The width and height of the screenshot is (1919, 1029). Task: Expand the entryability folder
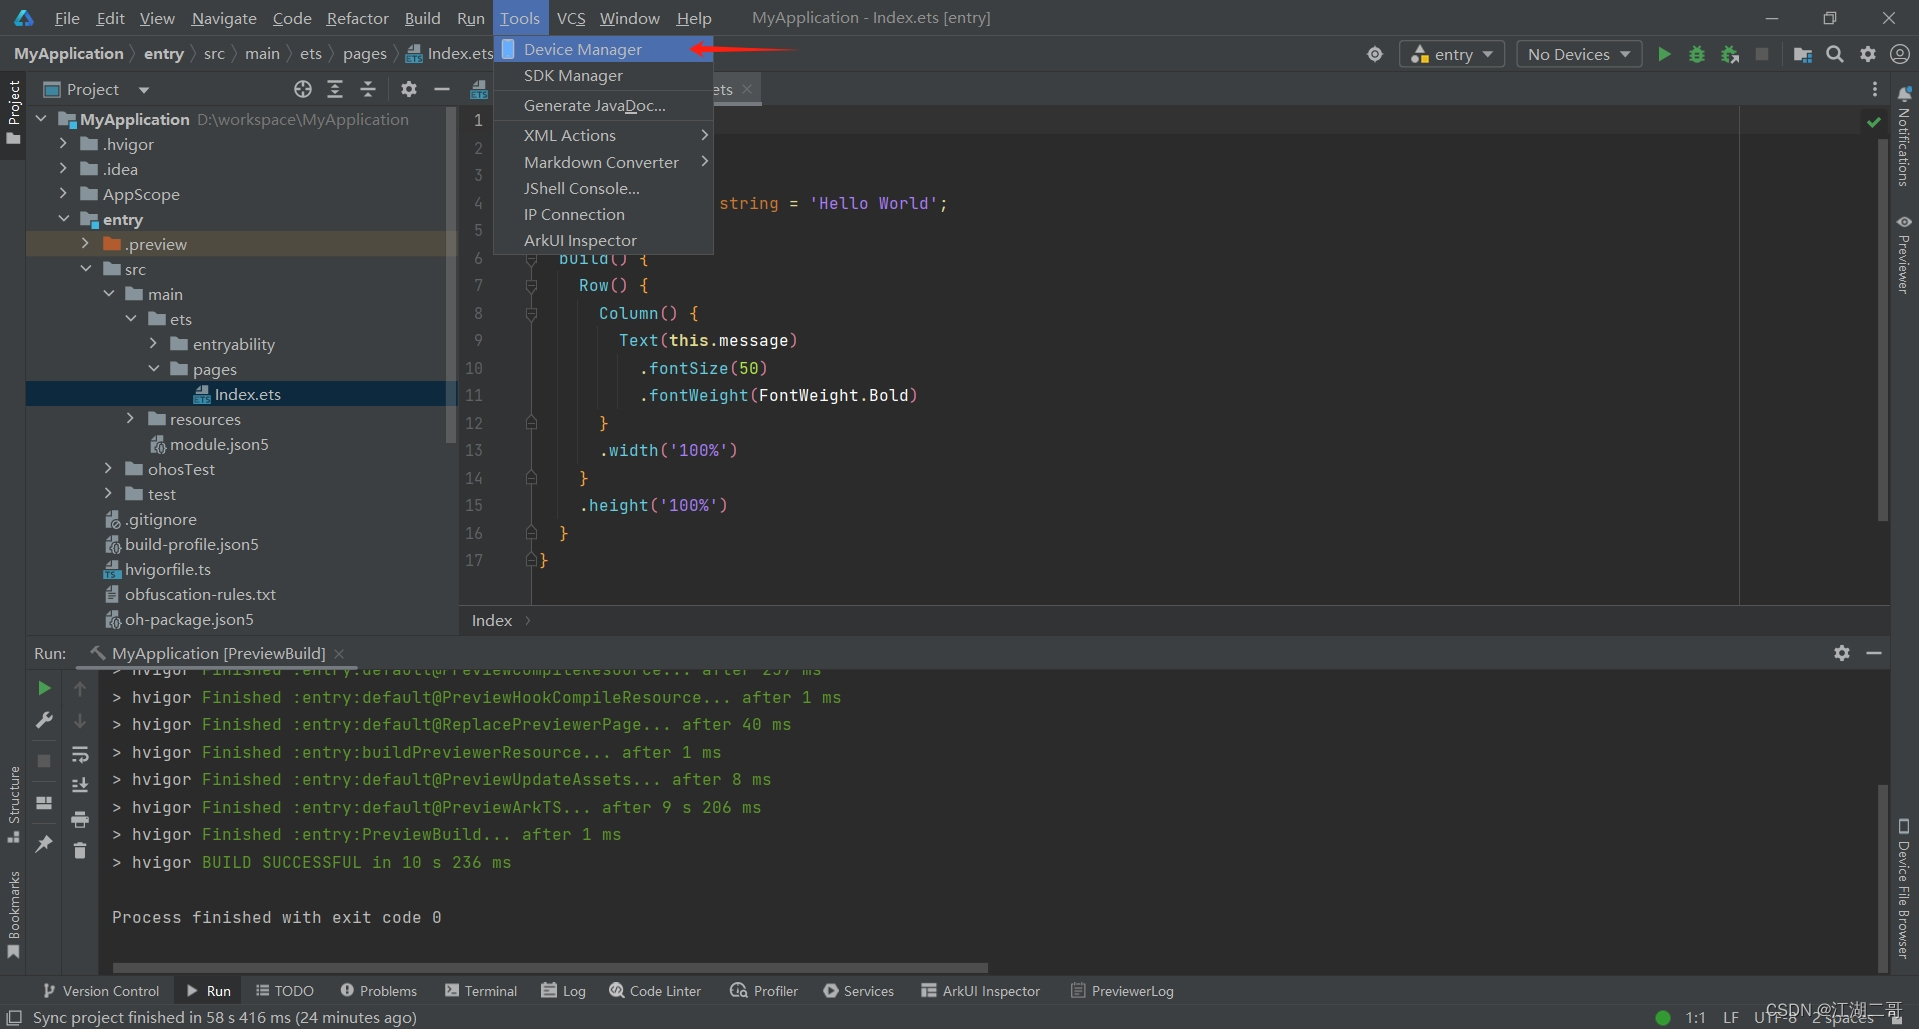pos(153,344)
